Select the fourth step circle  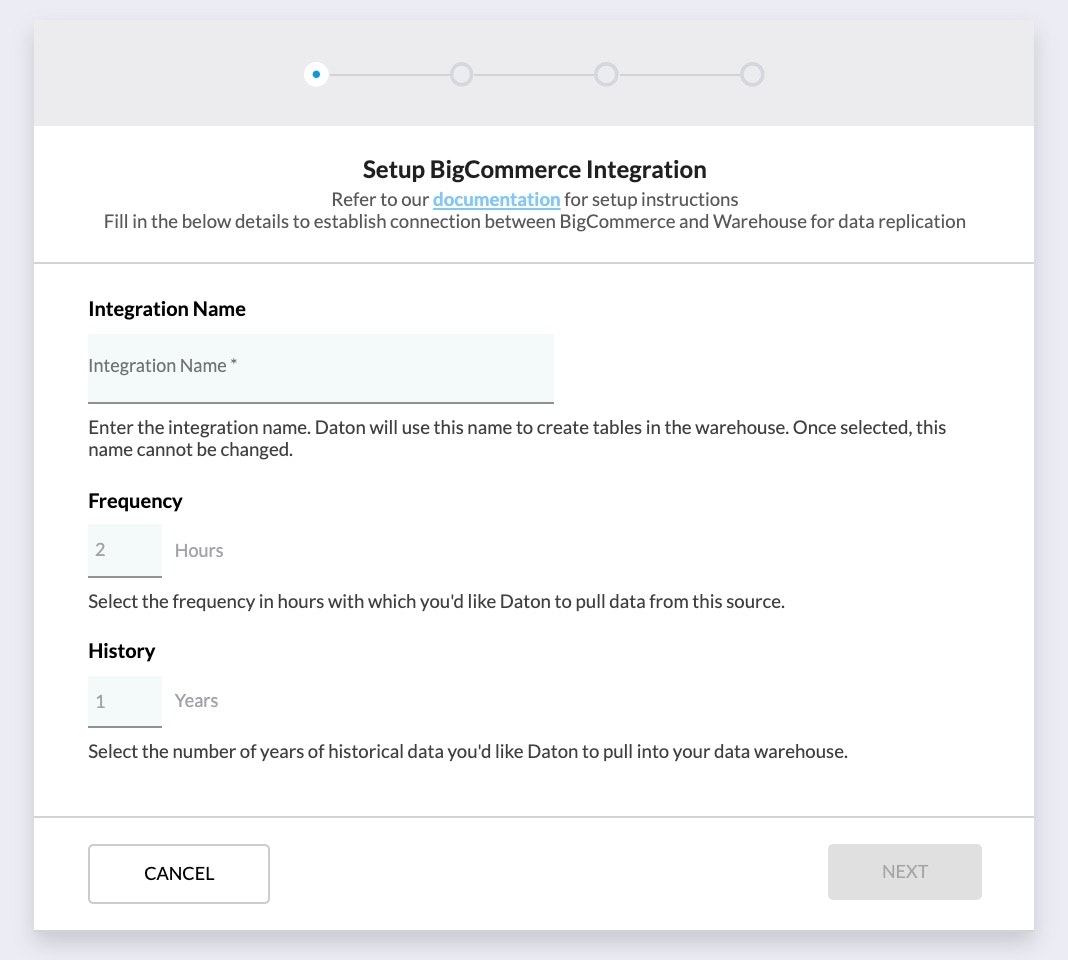click(752, 74)
